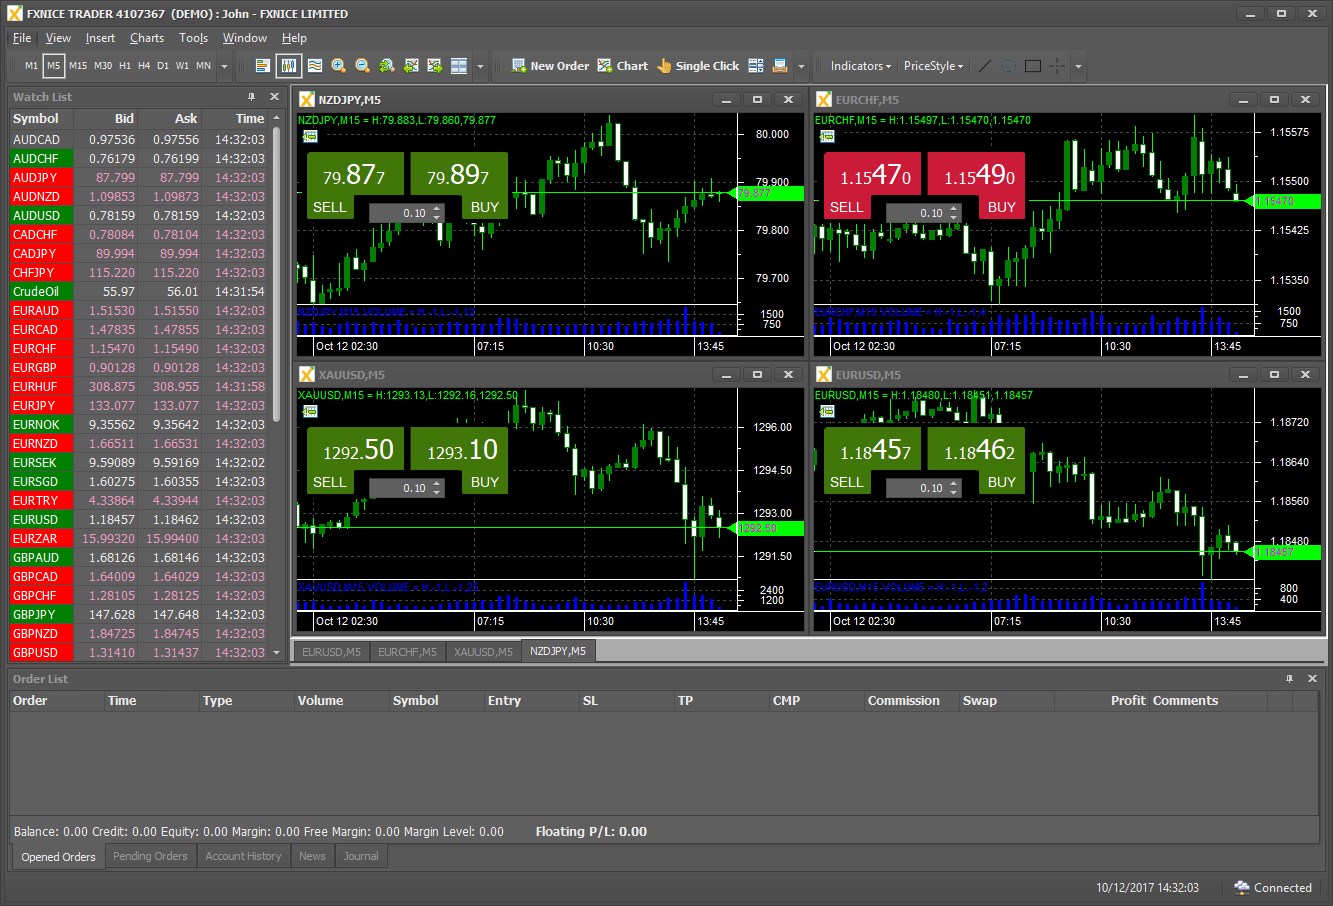
Task: Open the Pending Orders tab
Action: point(150,856)
